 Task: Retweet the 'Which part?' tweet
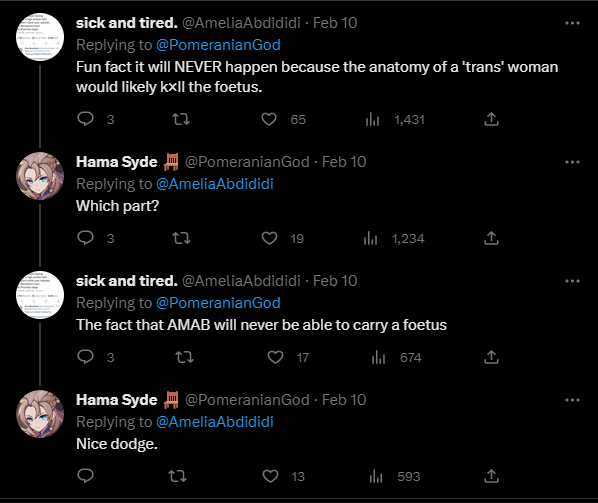pyautogui.click(x=181, y=238)
